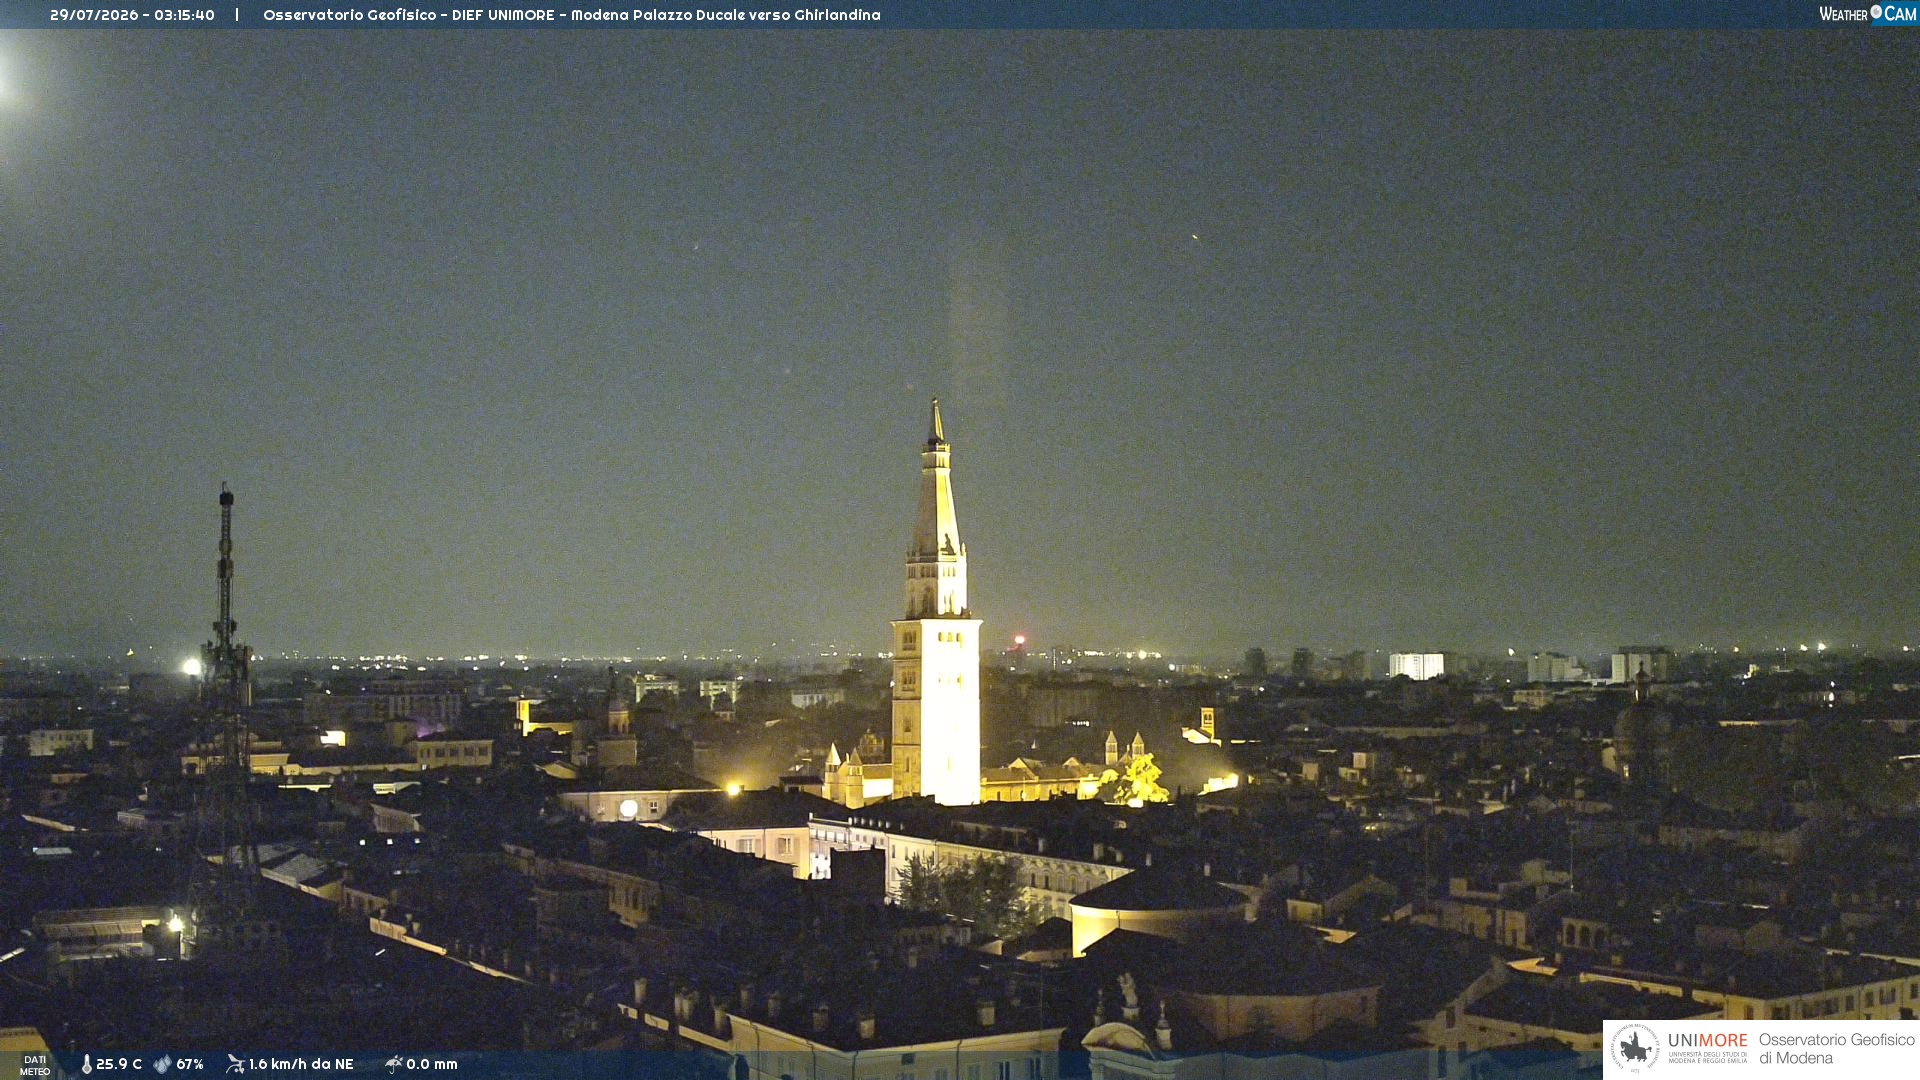This screenshot has width=1920, height=1080.
Task: Click the humidity droplet icon
Action: (x=163, y=1064)
